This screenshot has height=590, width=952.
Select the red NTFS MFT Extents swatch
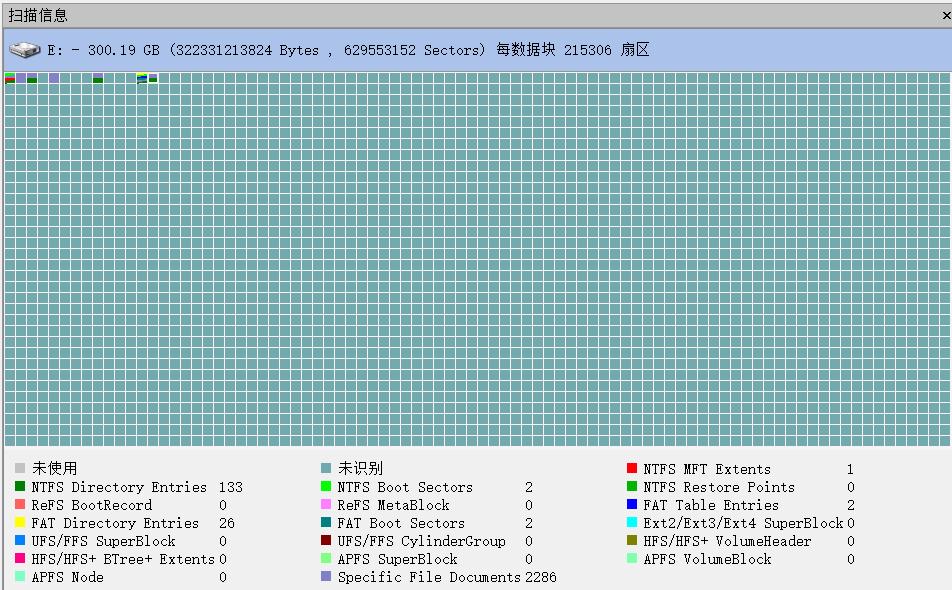click(631, 469)
